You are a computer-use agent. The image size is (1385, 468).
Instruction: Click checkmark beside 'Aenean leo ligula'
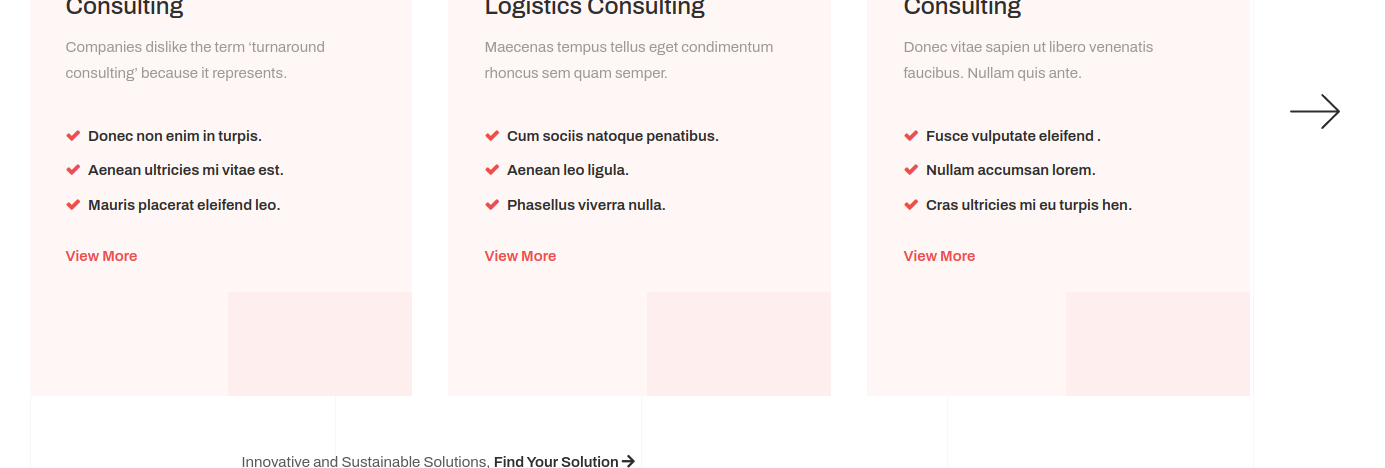click(492, 170)
